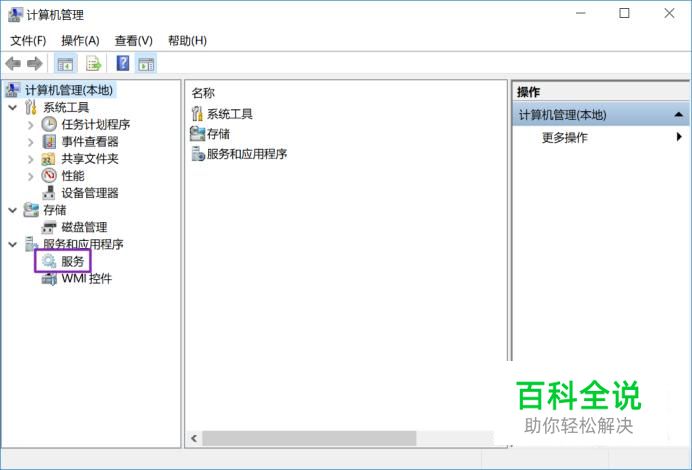Collapse the 存储 tree node

pos(12,210)
